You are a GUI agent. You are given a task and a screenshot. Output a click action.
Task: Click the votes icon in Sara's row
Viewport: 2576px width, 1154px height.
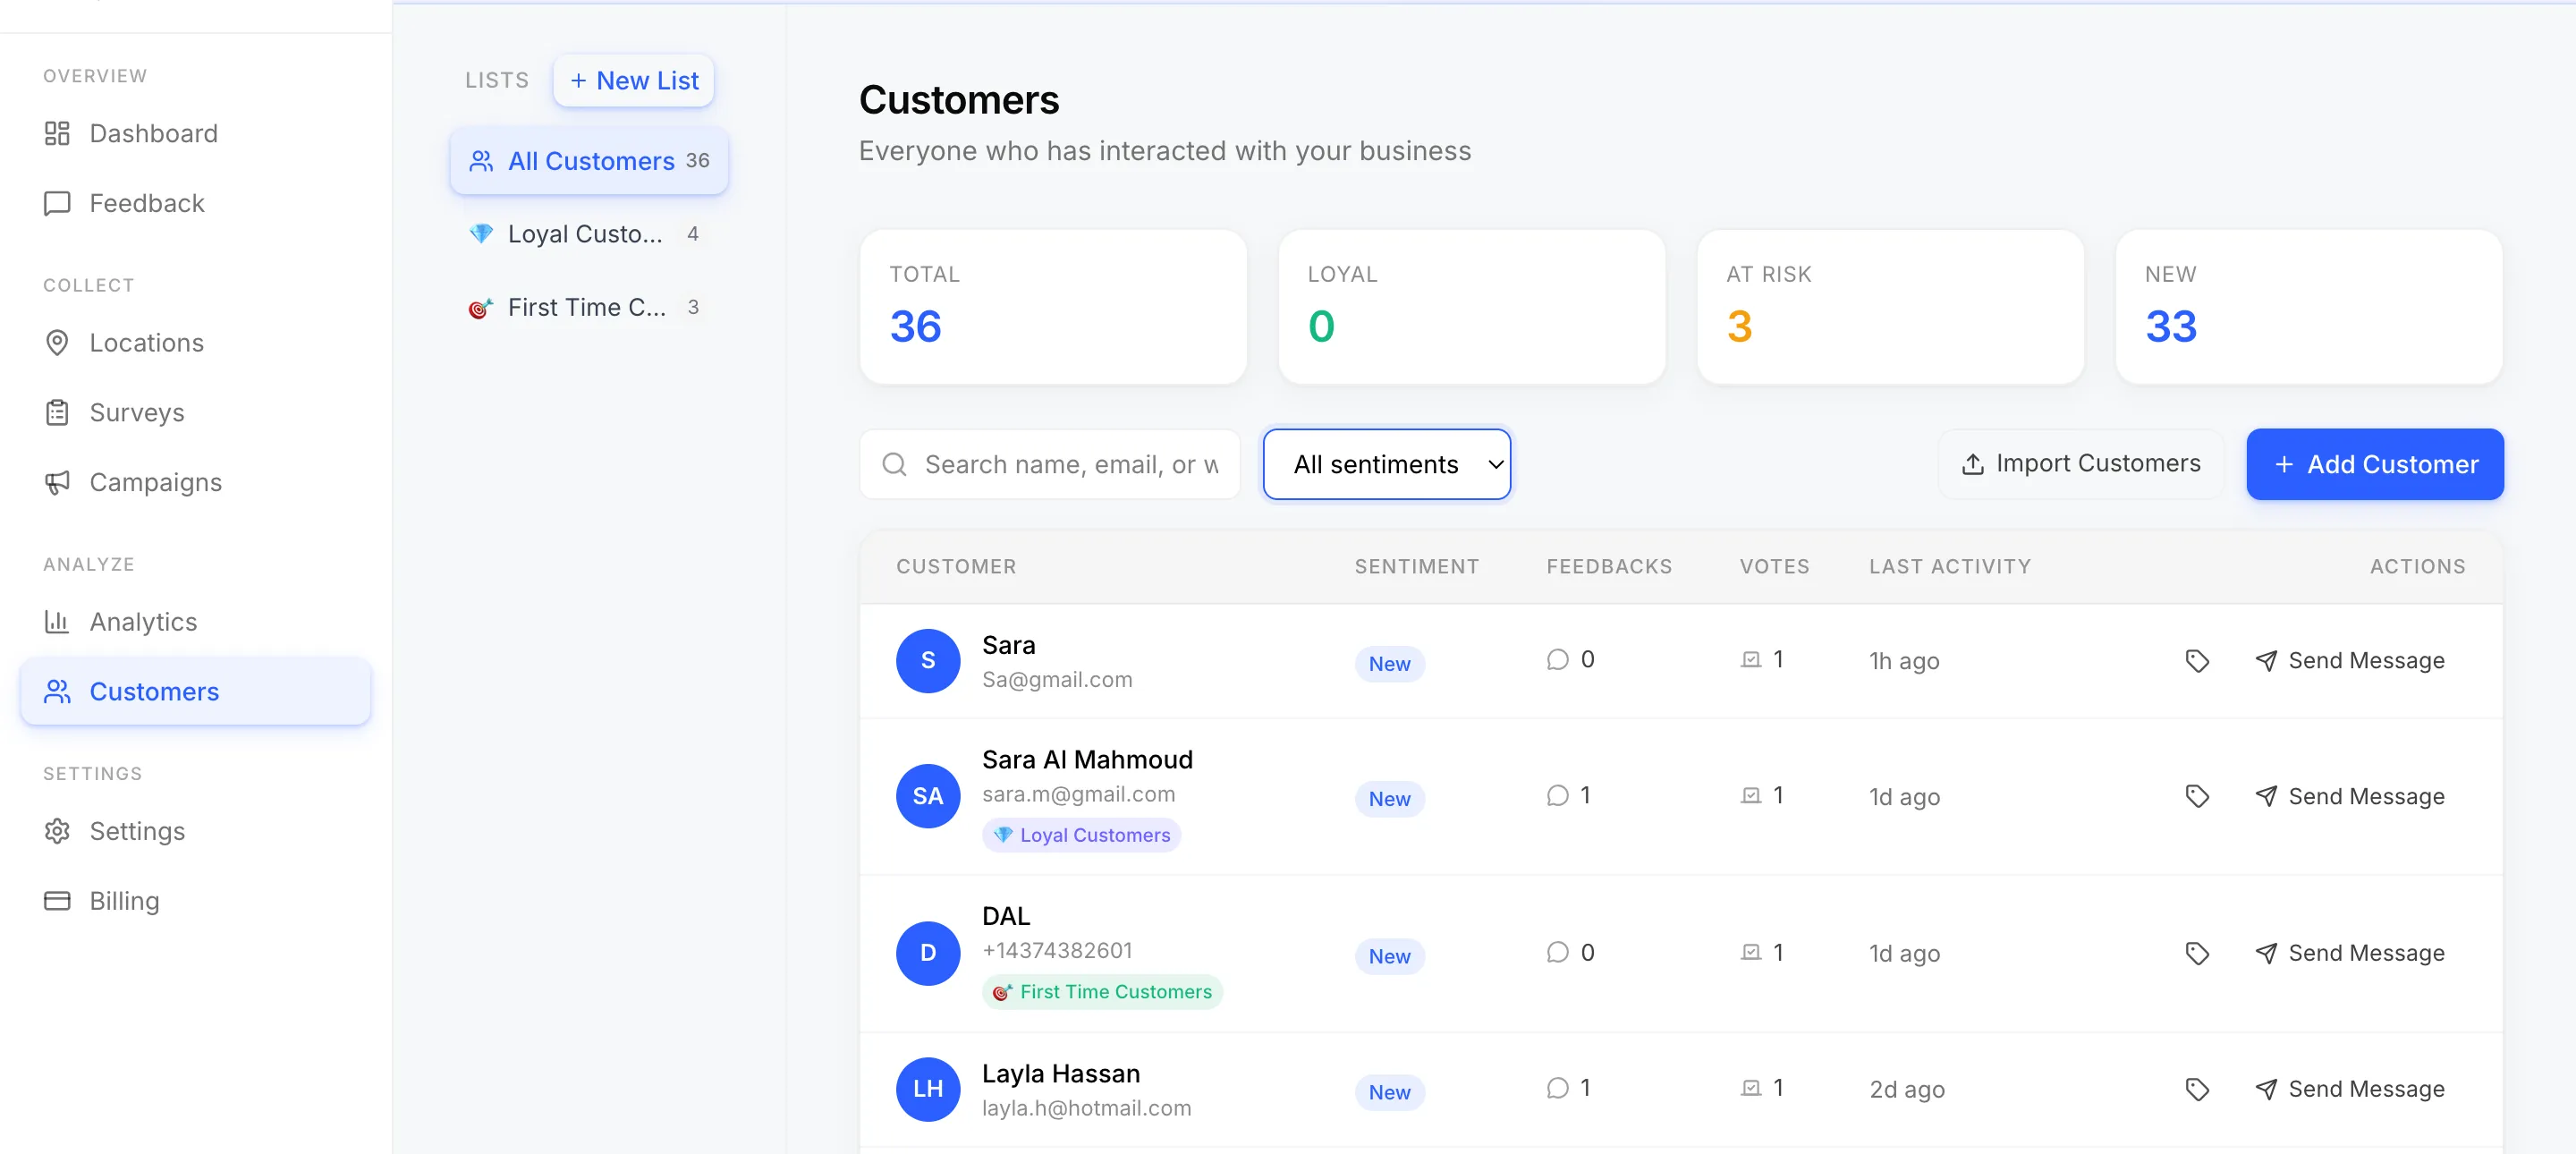pos(1751,660)
